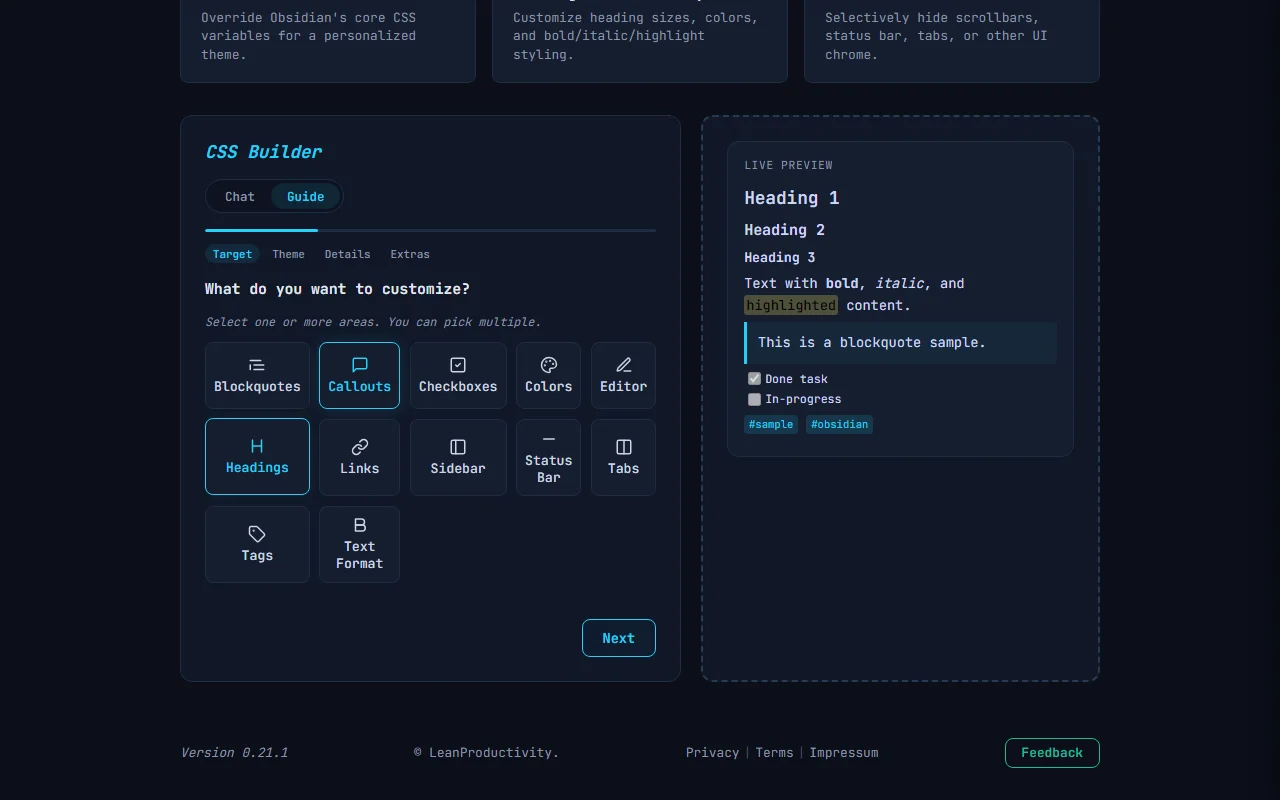Open the Privacy page
The height and width of the screenshot is (800, 1280).
coord(712,752)
